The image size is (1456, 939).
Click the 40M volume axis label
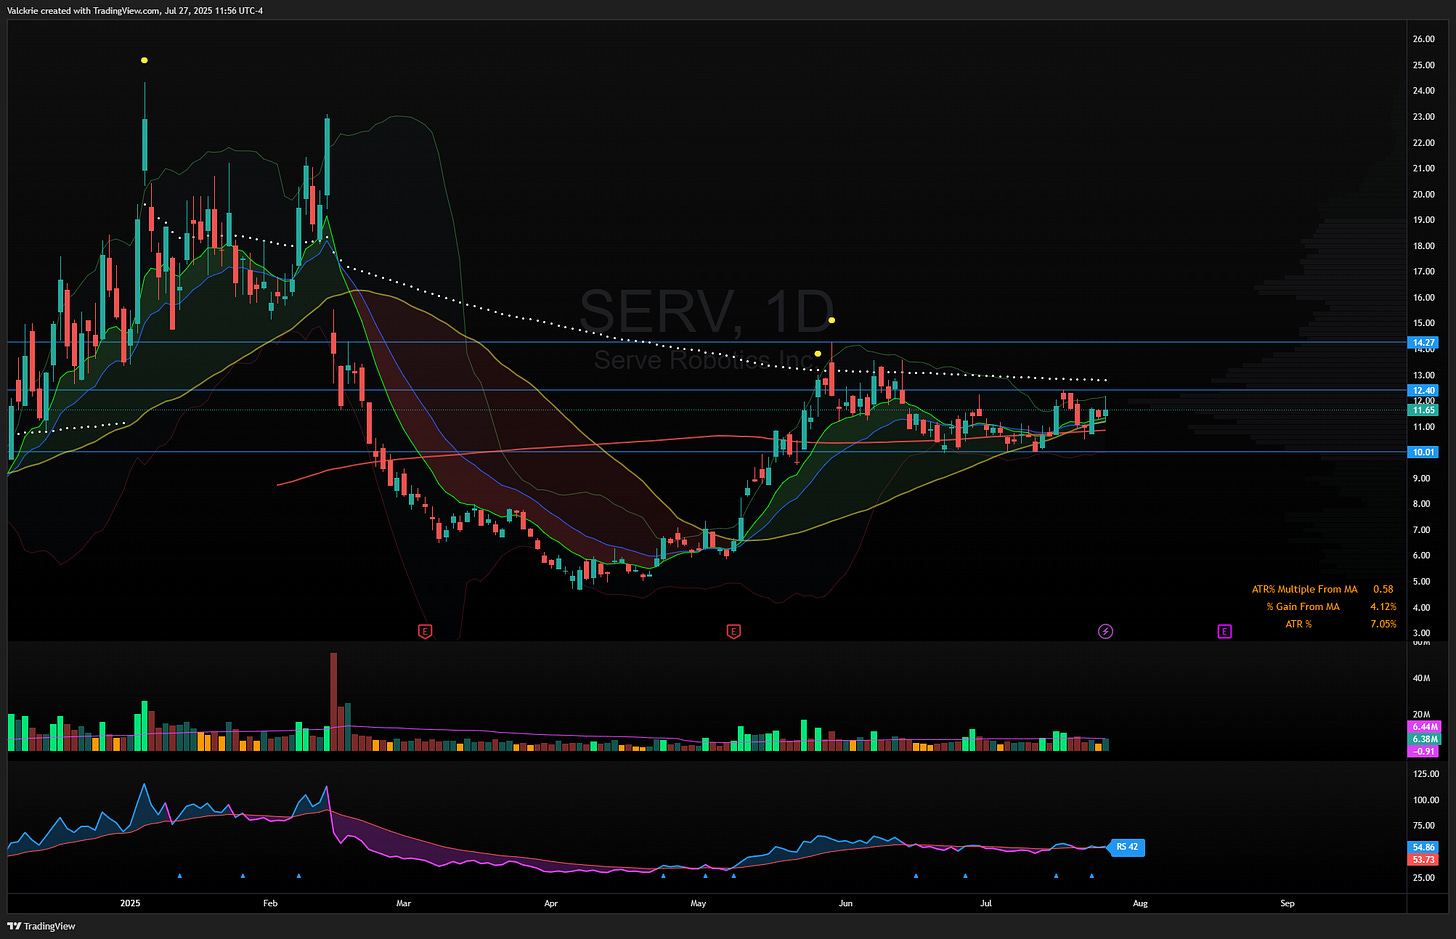[1420, 678]
